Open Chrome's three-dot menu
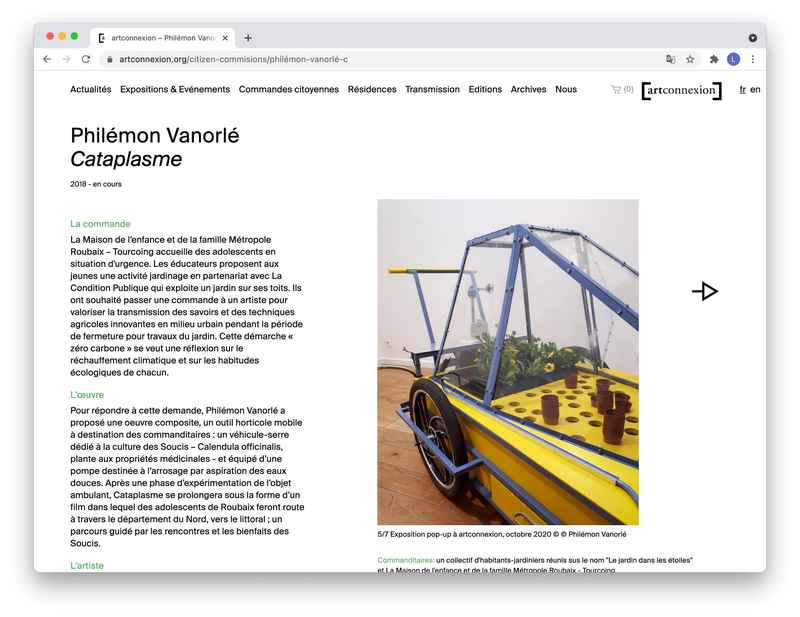Image resolution: width=800 pixels, height=617 pixels. click(753, 59)
